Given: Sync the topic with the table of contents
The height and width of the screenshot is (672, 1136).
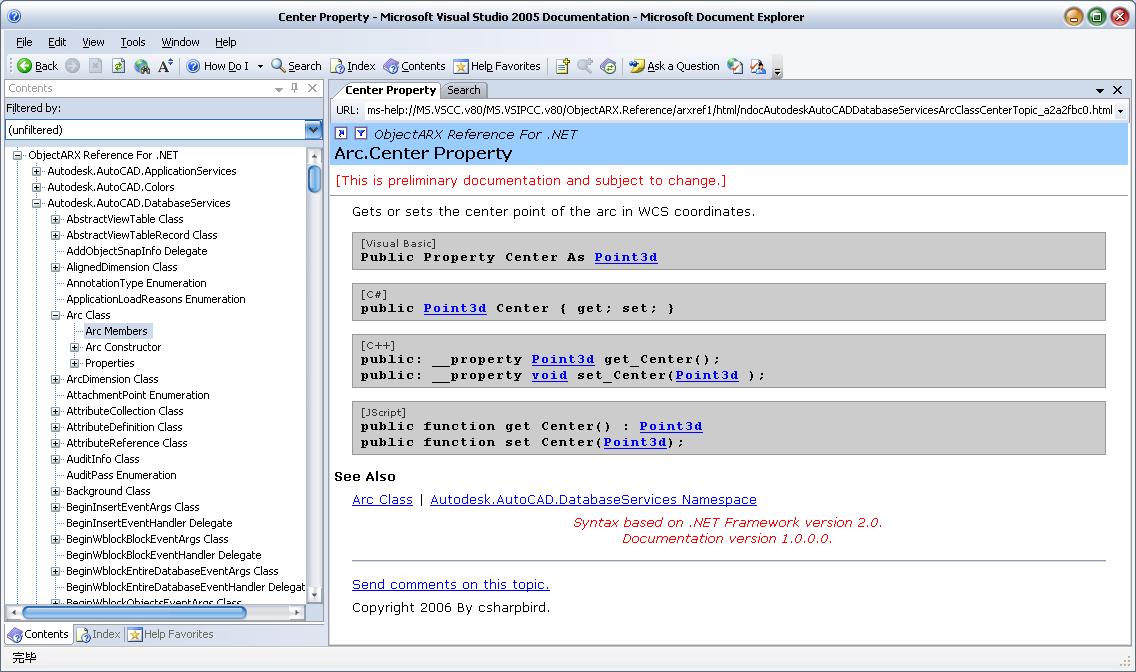Looking at the screenshot, I should 609,66.
